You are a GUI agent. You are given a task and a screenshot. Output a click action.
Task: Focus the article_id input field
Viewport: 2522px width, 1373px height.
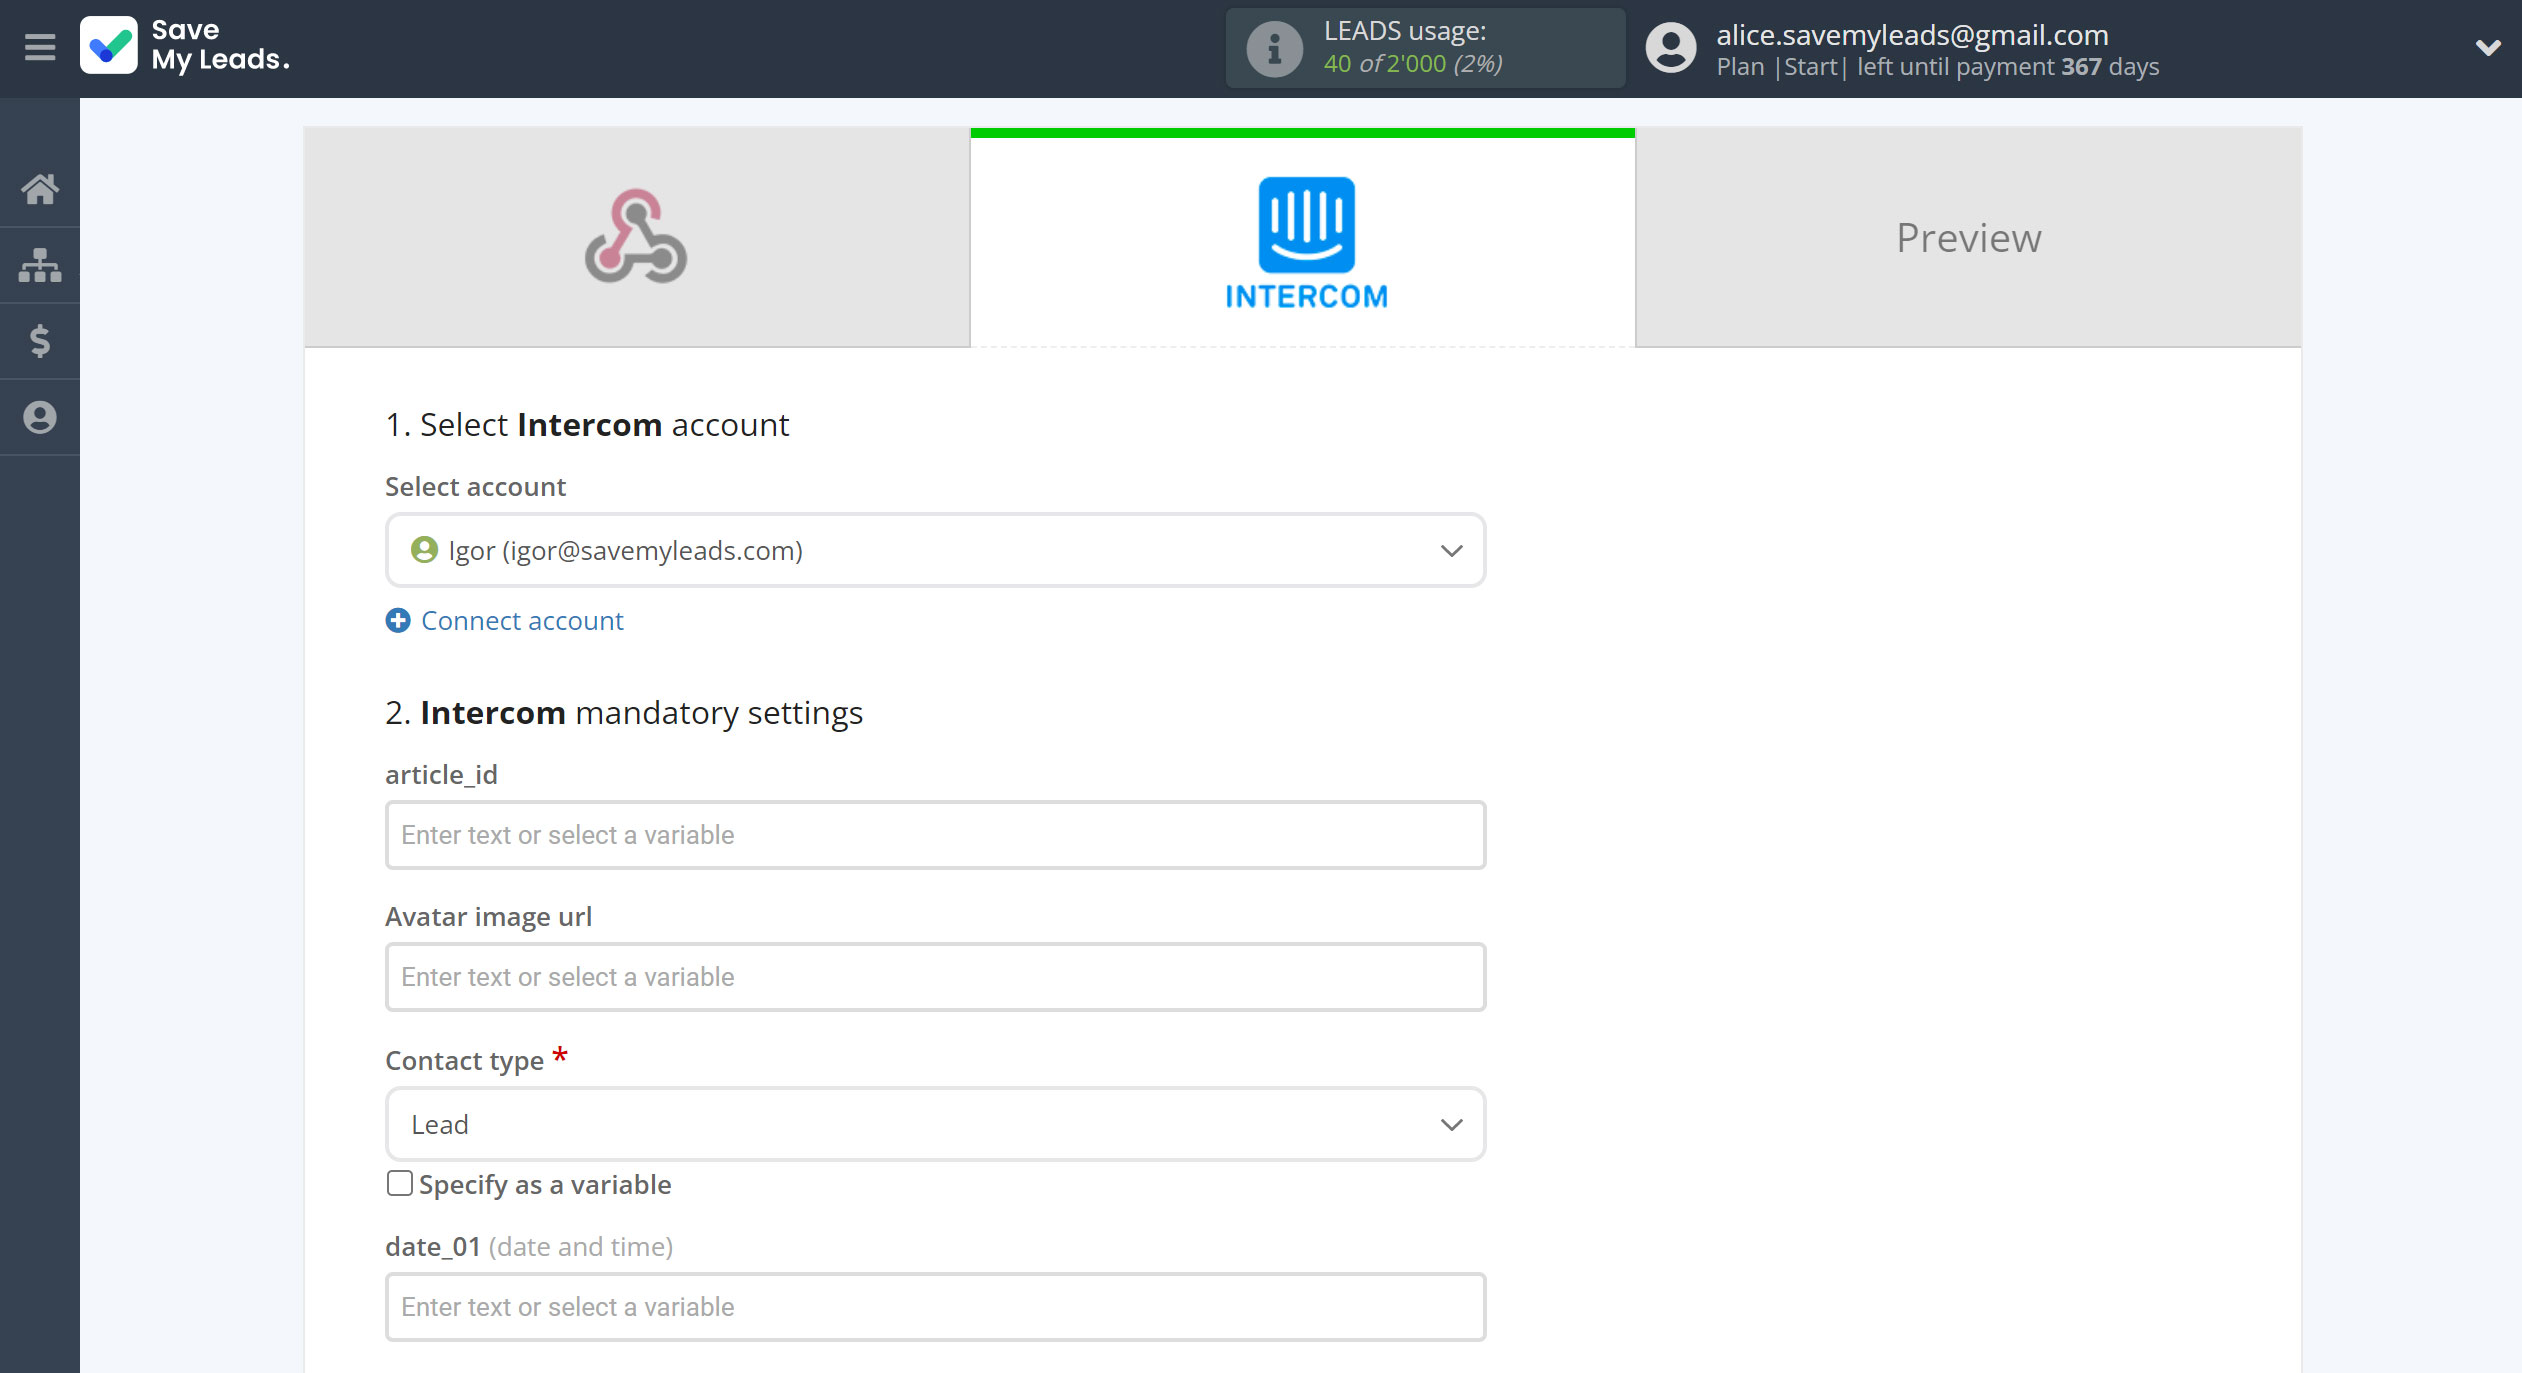pyautogui.click(x=935, y=835)
